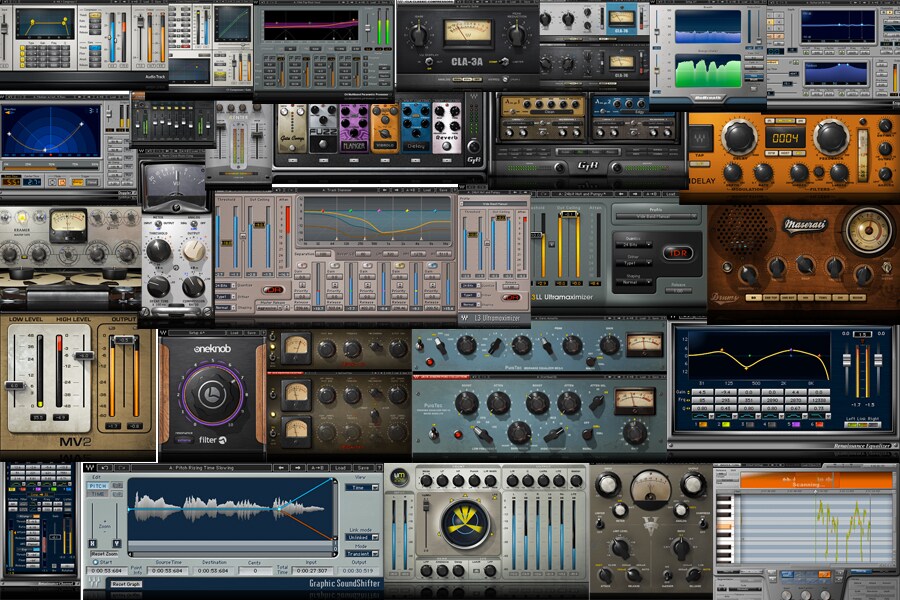The width and height of the screenshot is (900, 600).
Task: Open the Profile dropdown in L3 Ultramaximizer
Action: pyautogui.click(x=492, y=204)
